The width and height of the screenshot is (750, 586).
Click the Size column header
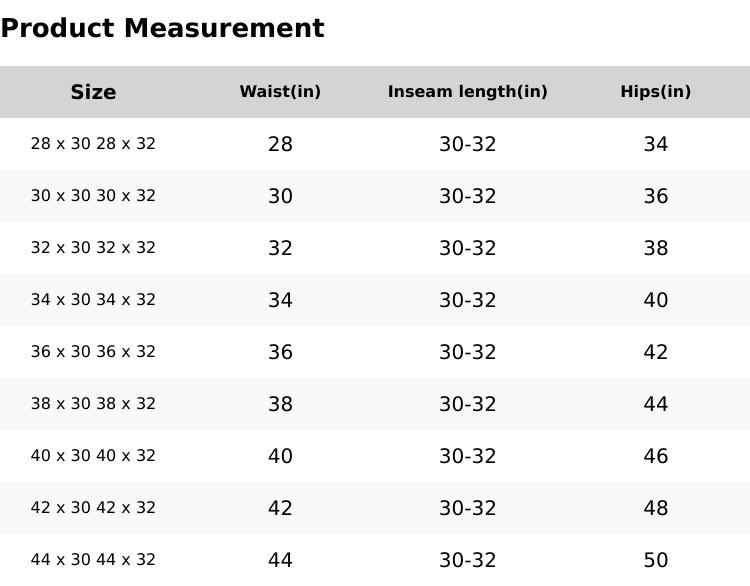tap(93, 92)
